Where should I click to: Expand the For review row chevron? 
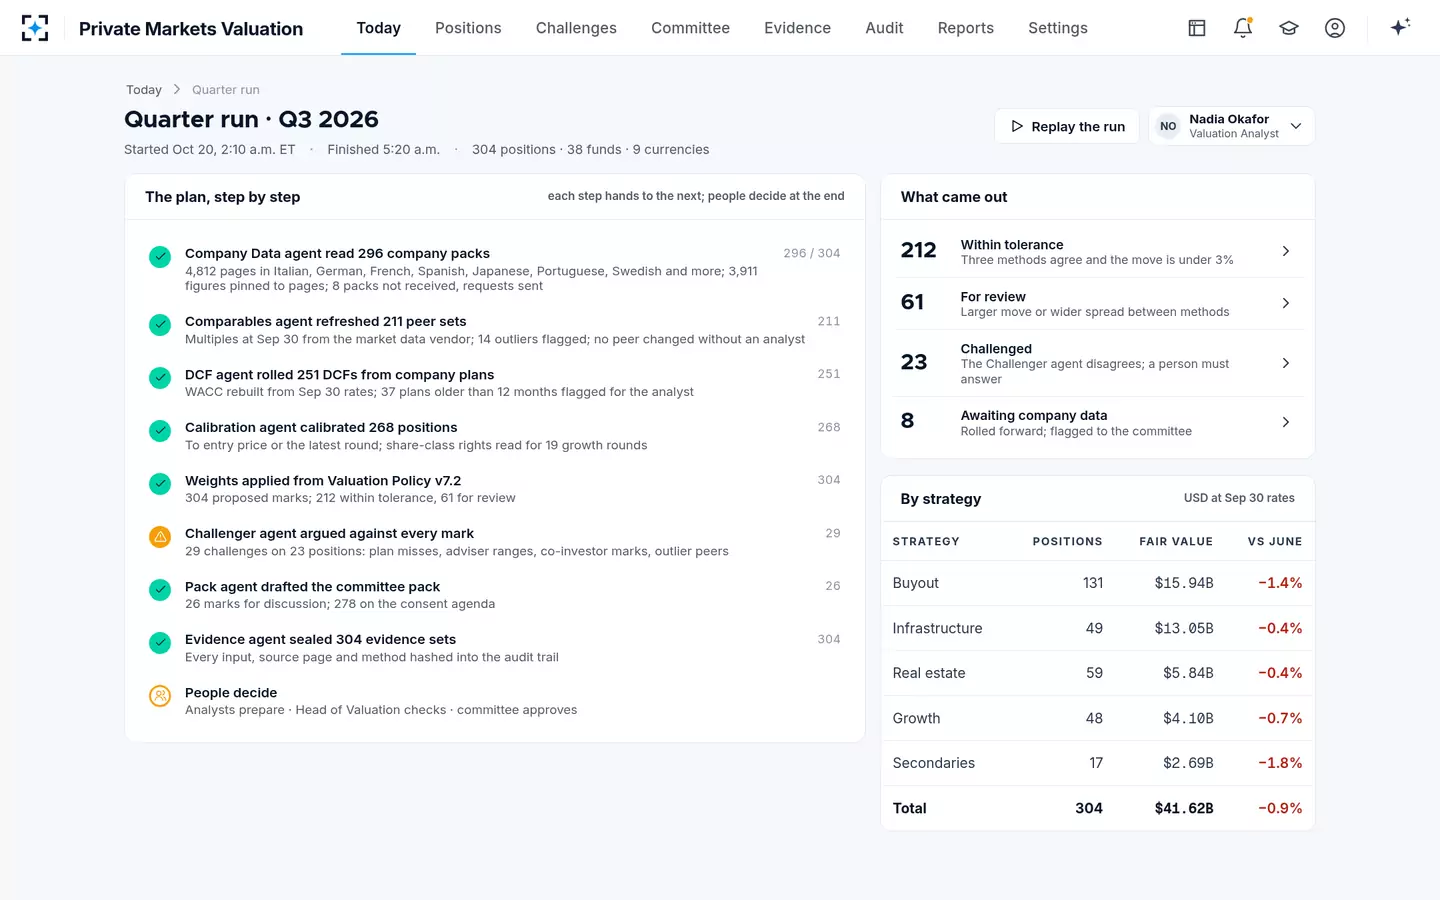pyautogui.click(x=1286, y=303)
